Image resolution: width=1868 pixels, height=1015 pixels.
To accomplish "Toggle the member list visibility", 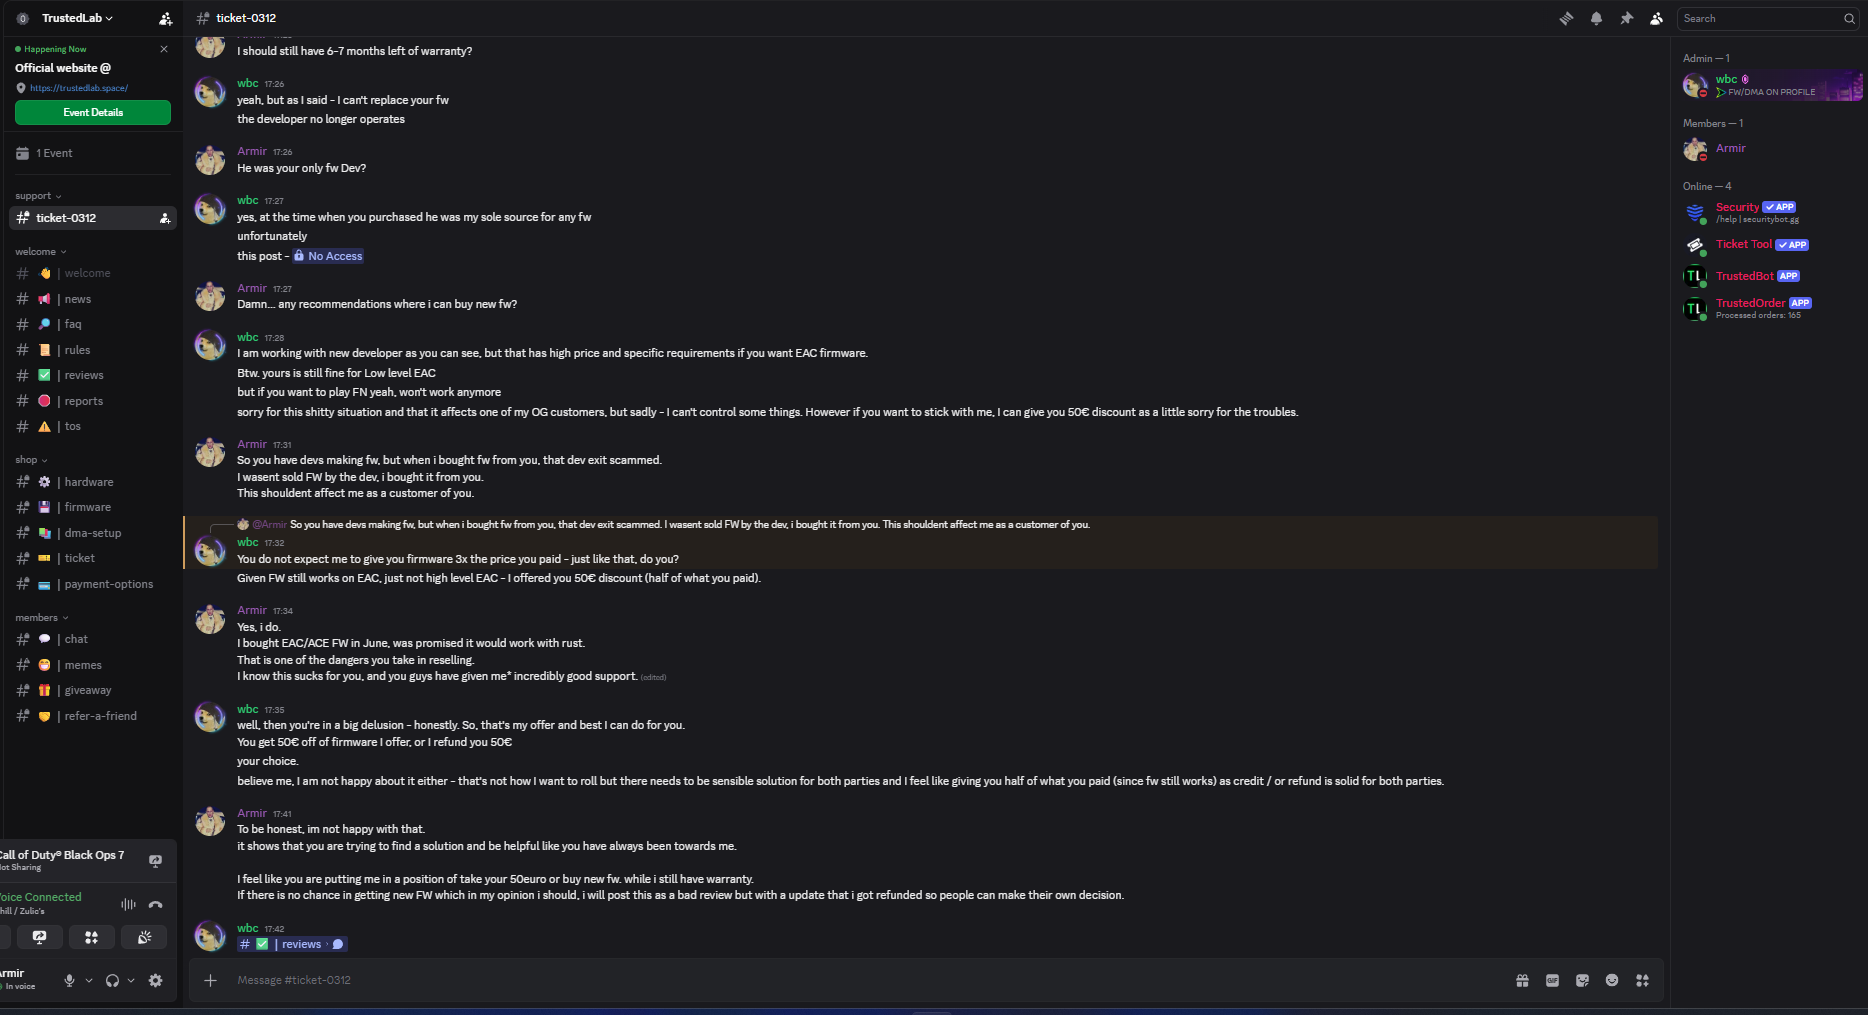I will point(1656,18).
